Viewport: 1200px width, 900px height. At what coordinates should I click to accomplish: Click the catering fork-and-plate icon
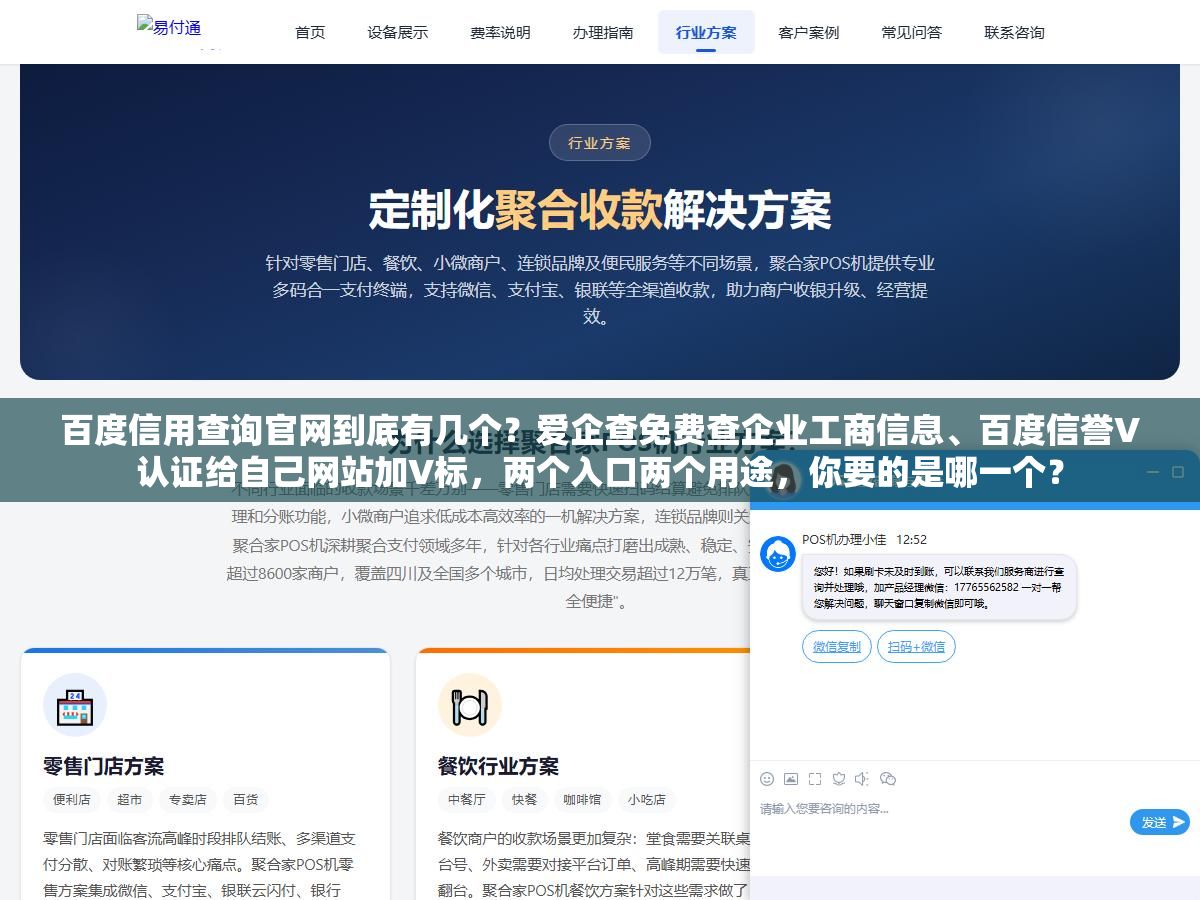coord(469,705)
